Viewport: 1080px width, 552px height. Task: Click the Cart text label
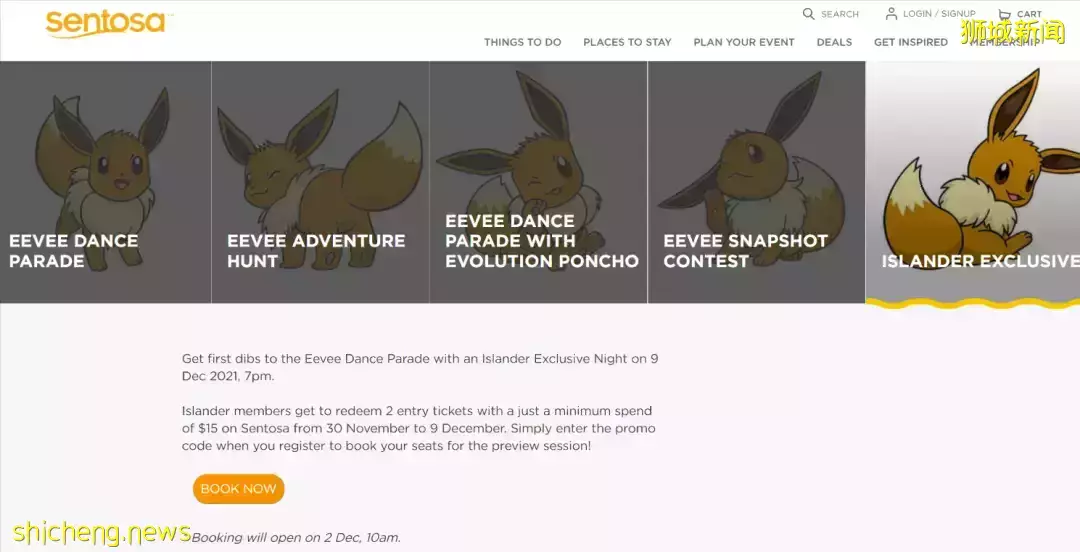tap(1029, 15)
